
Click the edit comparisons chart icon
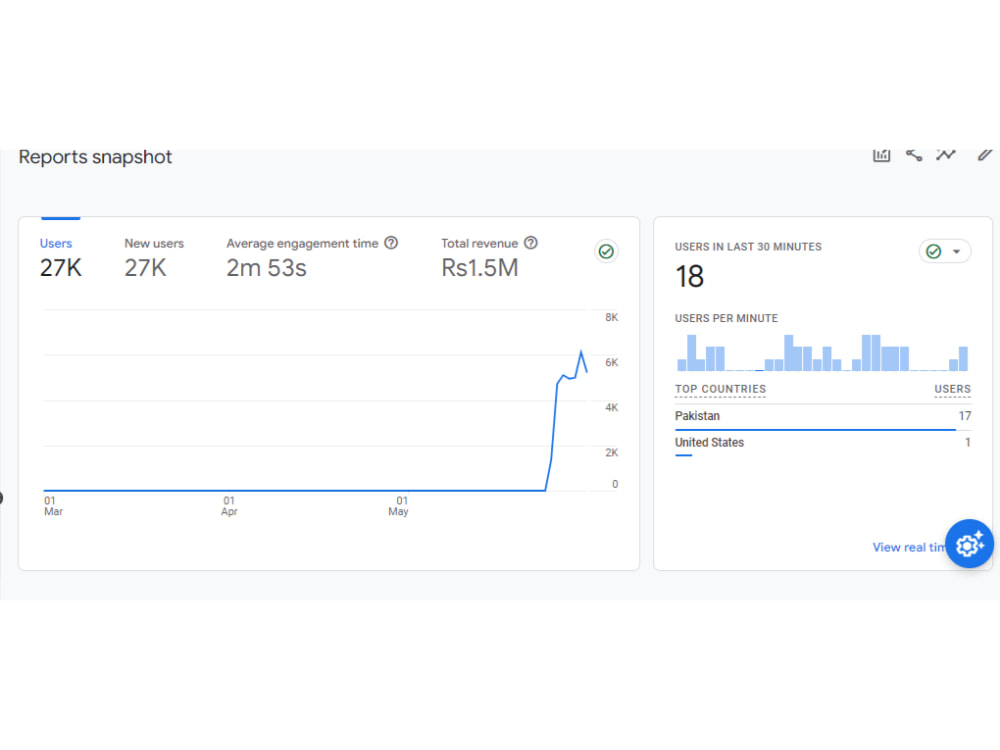(x=881, y=155)
